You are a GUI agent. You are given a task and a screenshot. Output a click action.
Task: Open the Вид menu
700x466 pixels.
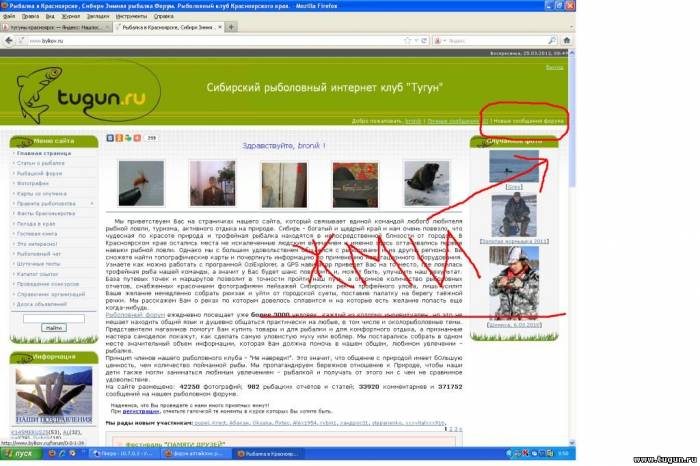pos(50,16)
